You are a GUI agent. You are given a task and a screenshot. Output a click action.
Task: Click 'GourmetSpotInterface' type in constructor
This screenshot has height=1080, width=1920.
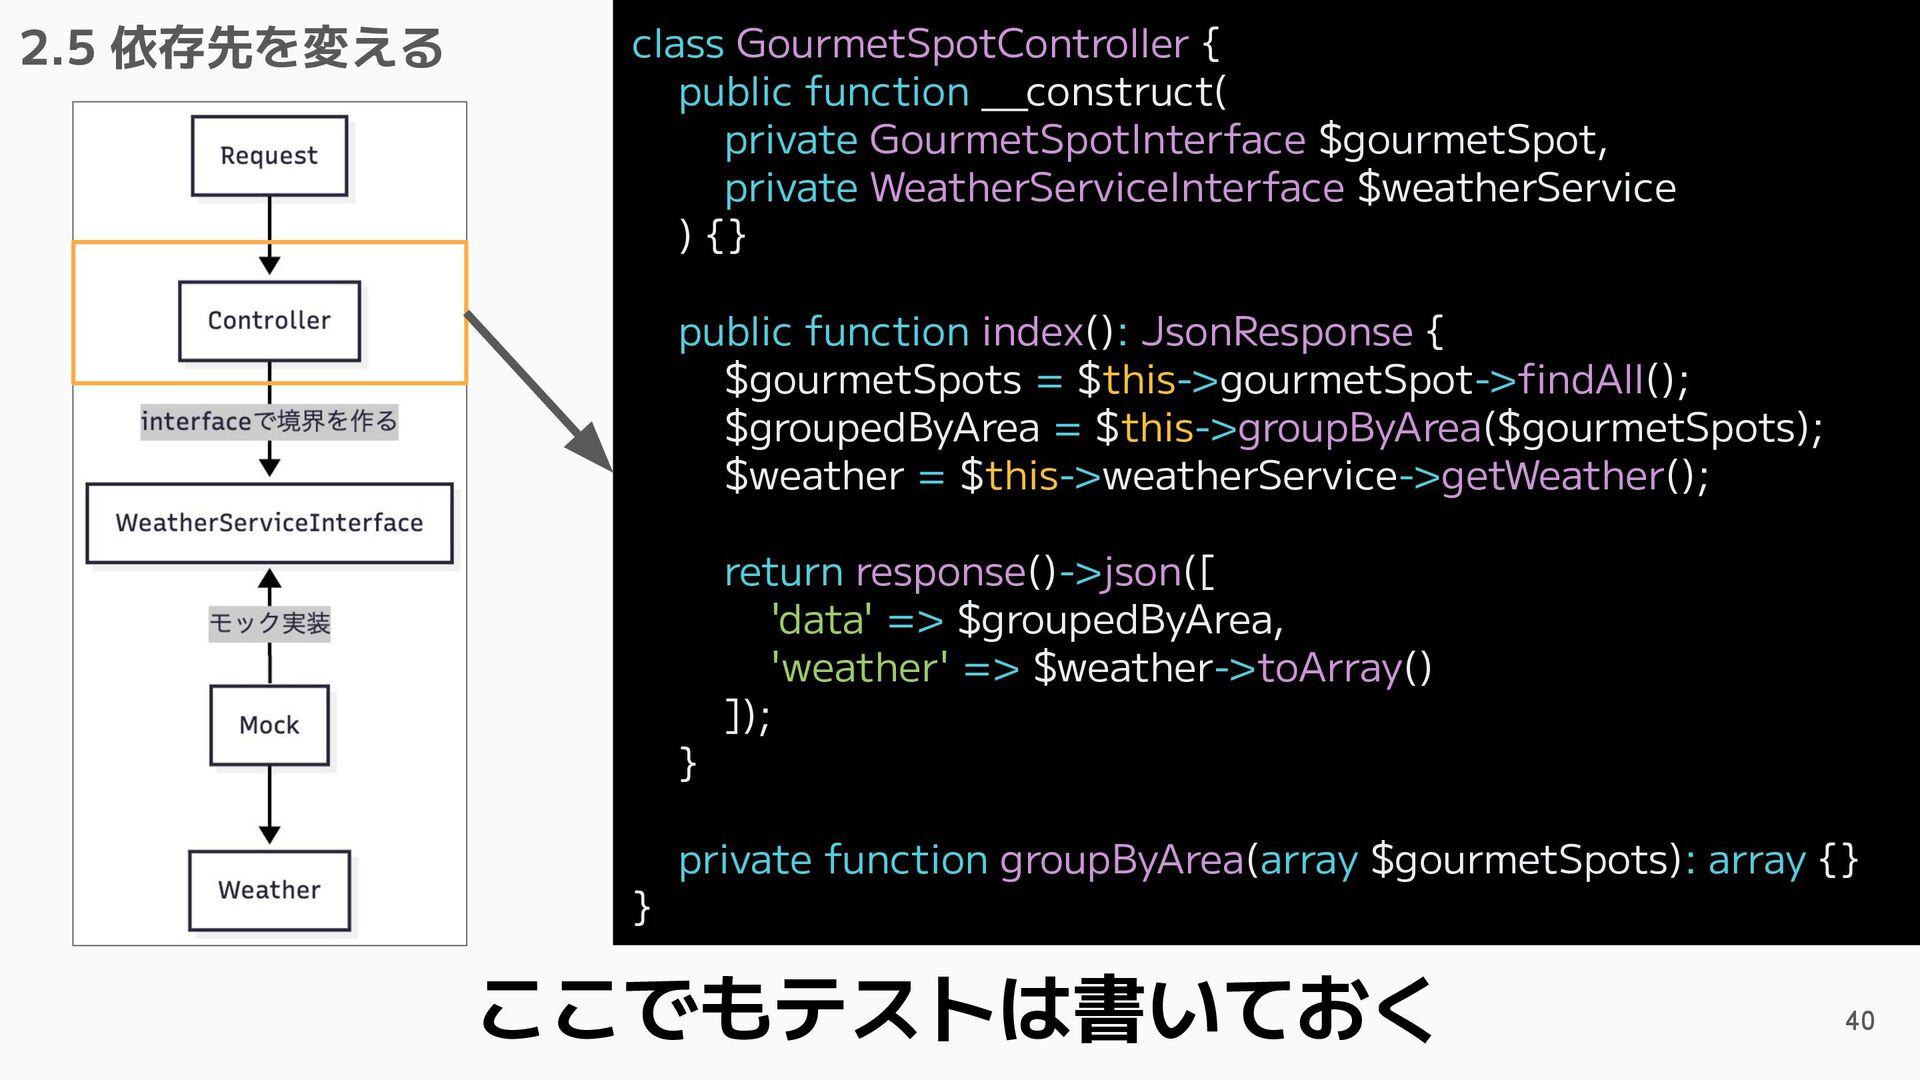tap(1087, 140)
